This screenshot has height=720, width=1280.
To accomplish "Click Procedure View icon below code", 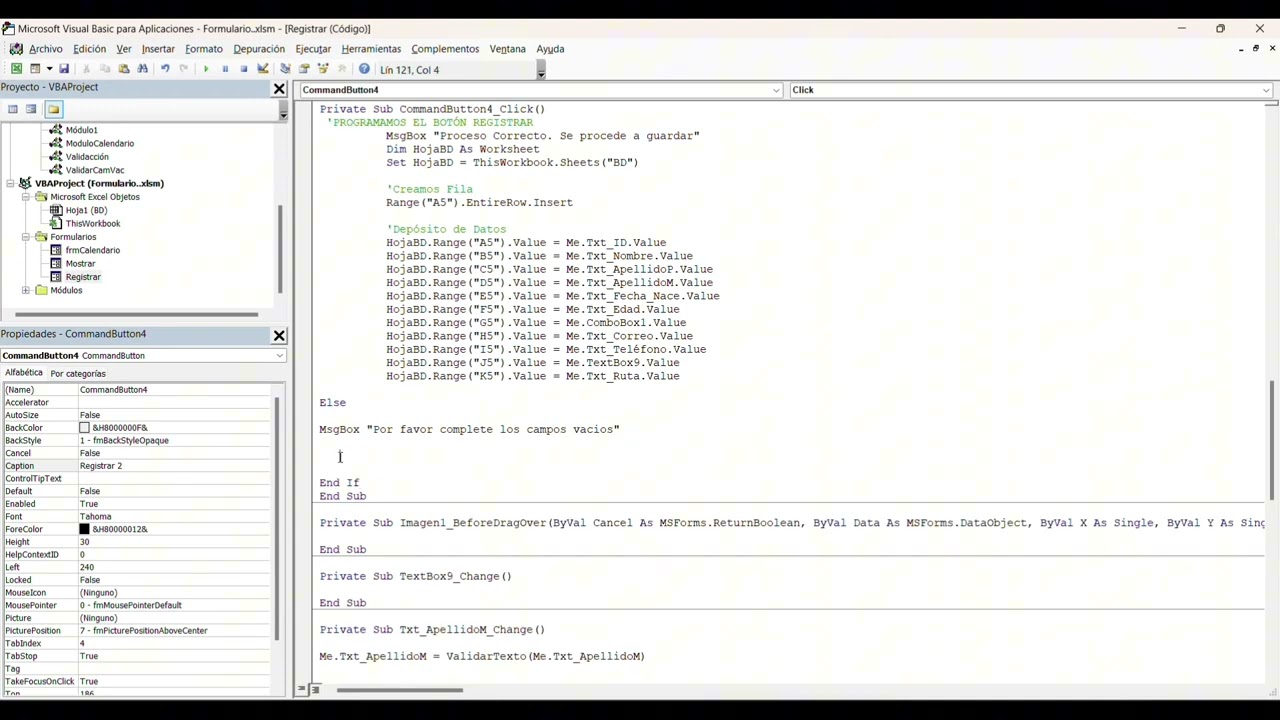I will pyautogui.click(x=303, y=690).
